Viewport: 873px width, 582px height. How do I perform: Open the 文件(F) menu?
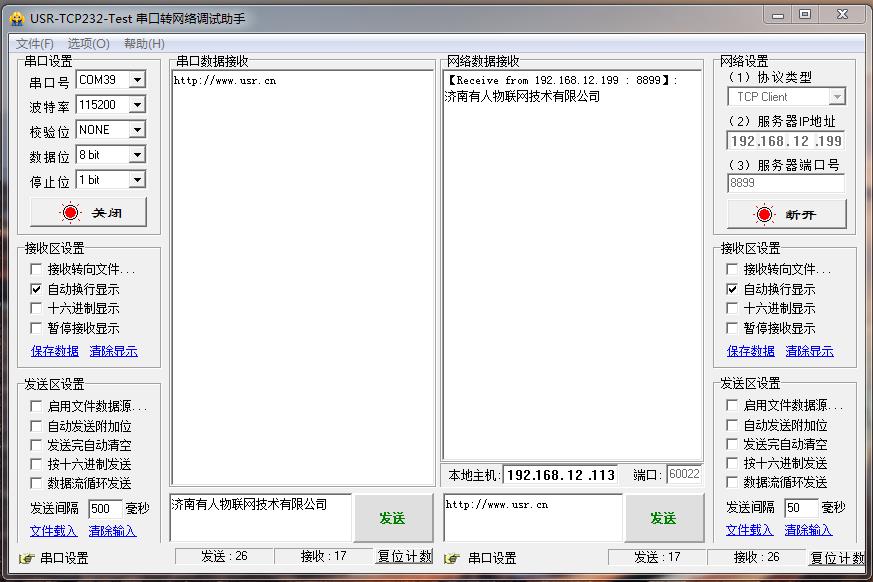pyautogui.click(x=35, y=44)
